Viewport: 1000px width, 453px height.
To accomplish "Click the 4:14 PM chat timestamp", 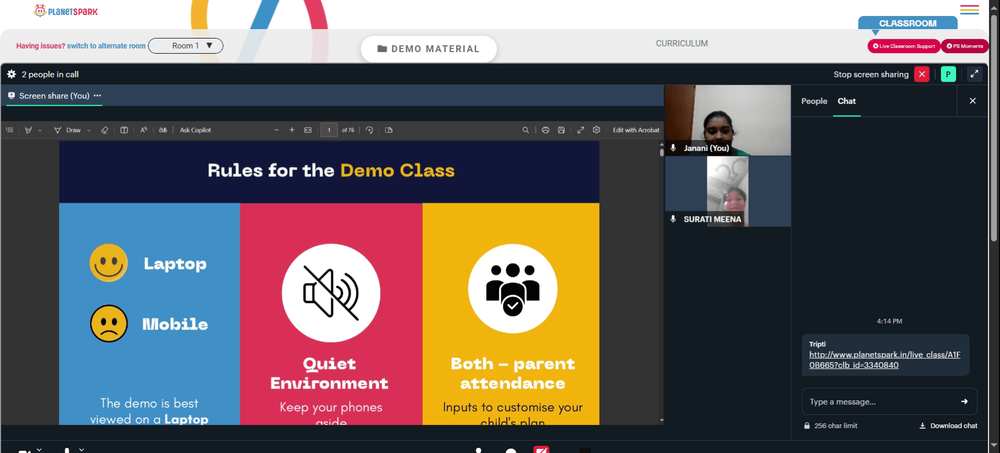I will pyautogui.click(x=889, y=321).
